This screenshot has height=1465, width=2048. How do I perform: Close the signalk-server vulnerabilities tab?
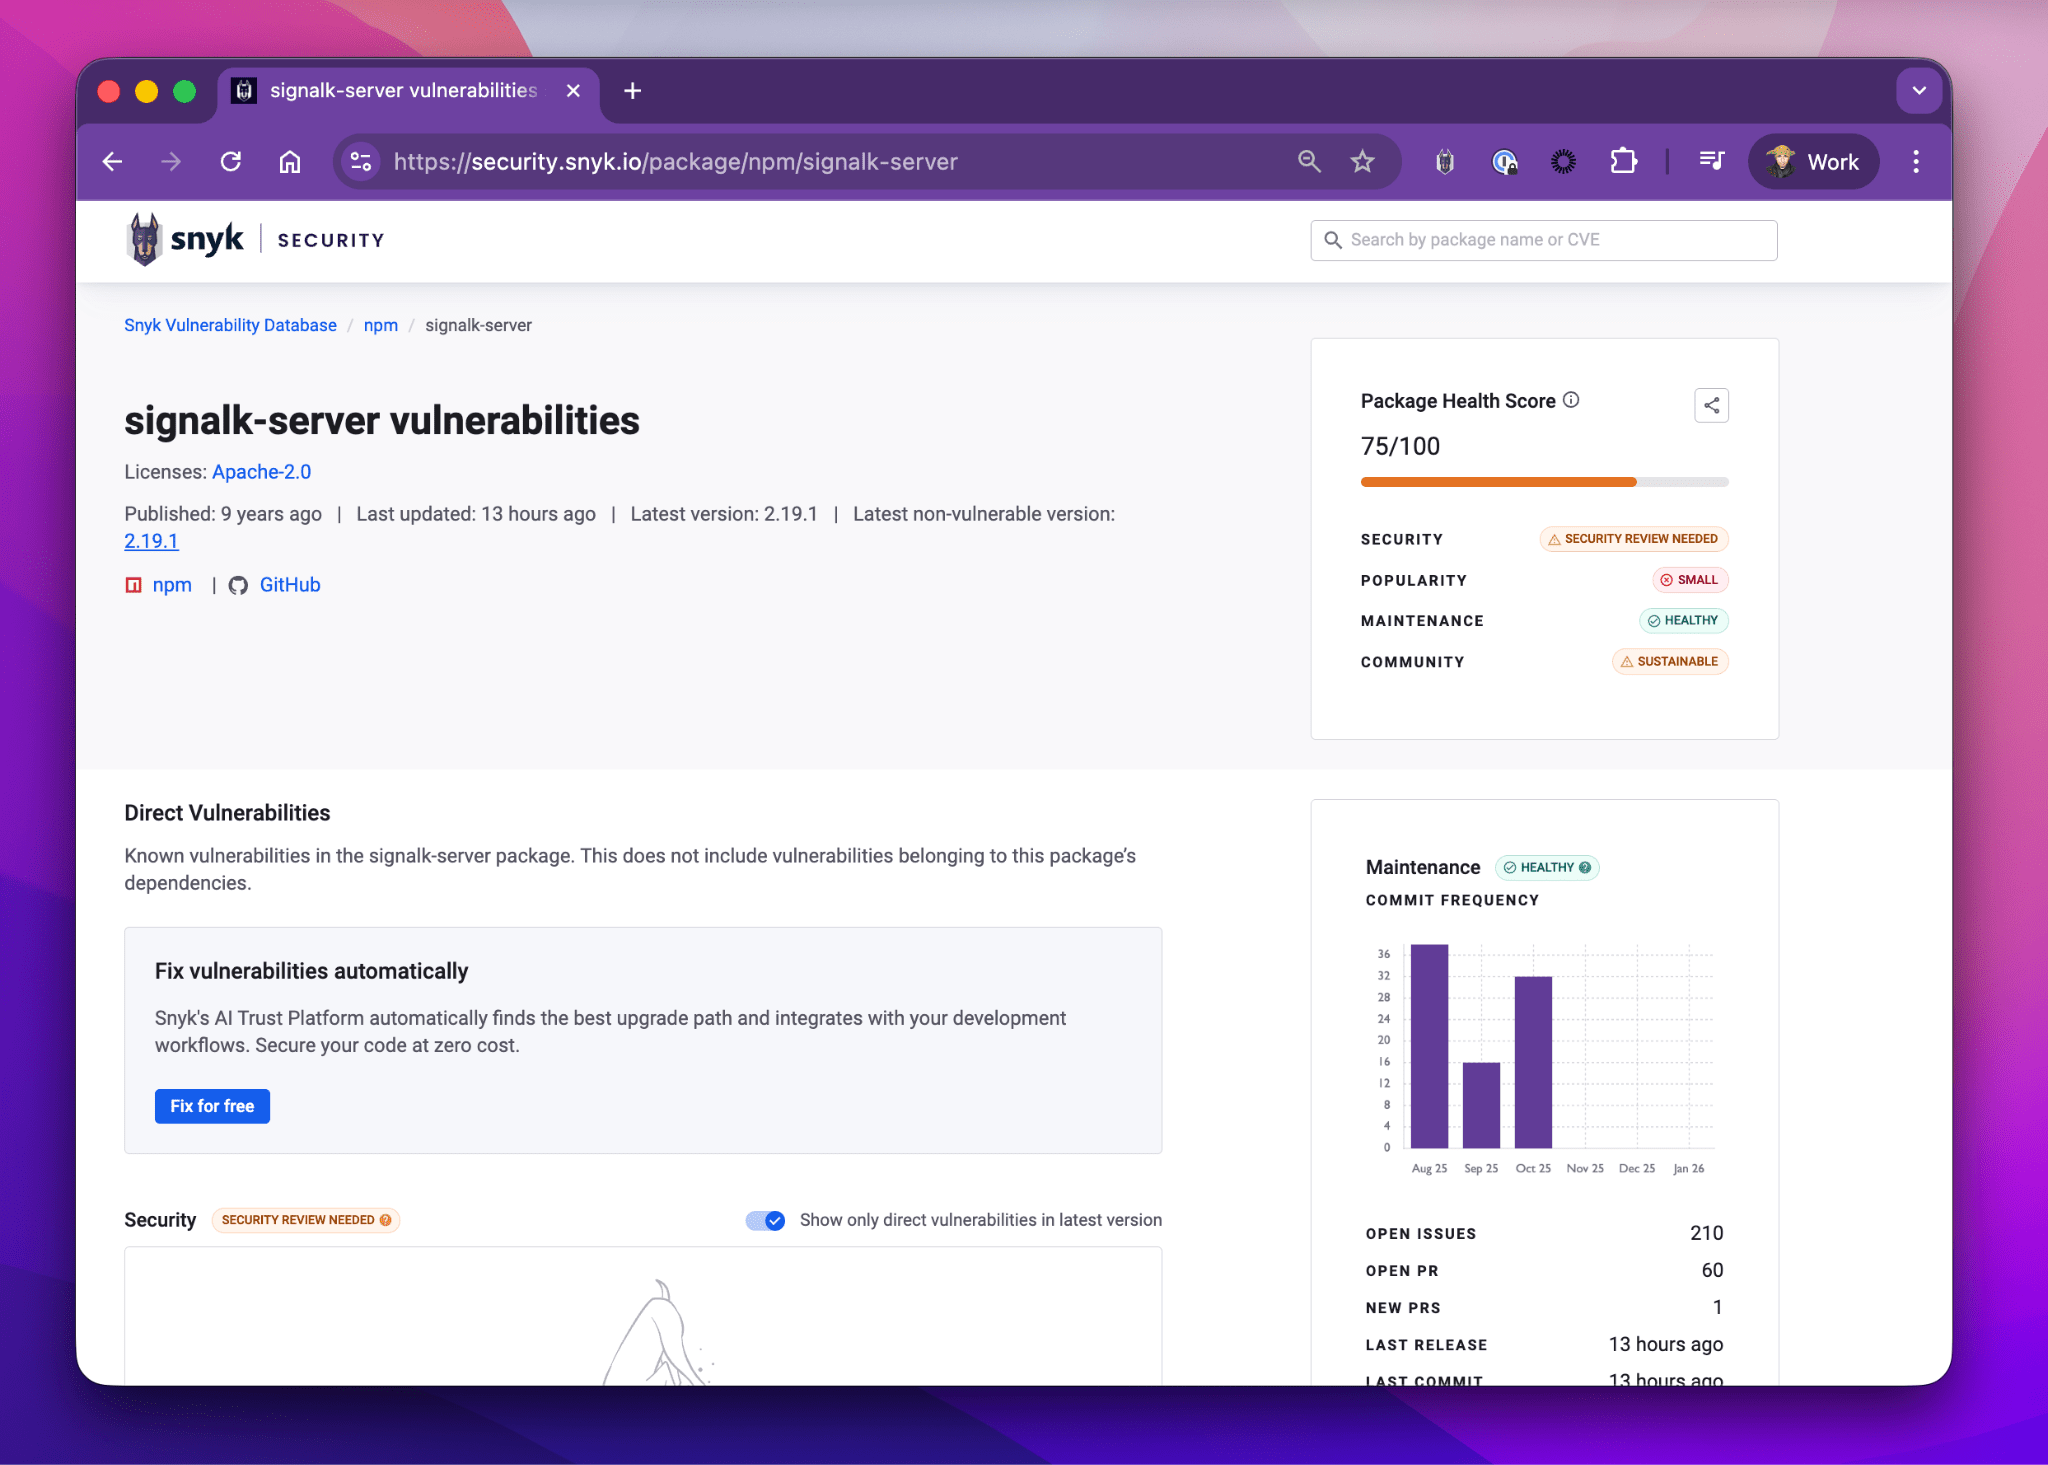tap(573, 91)
